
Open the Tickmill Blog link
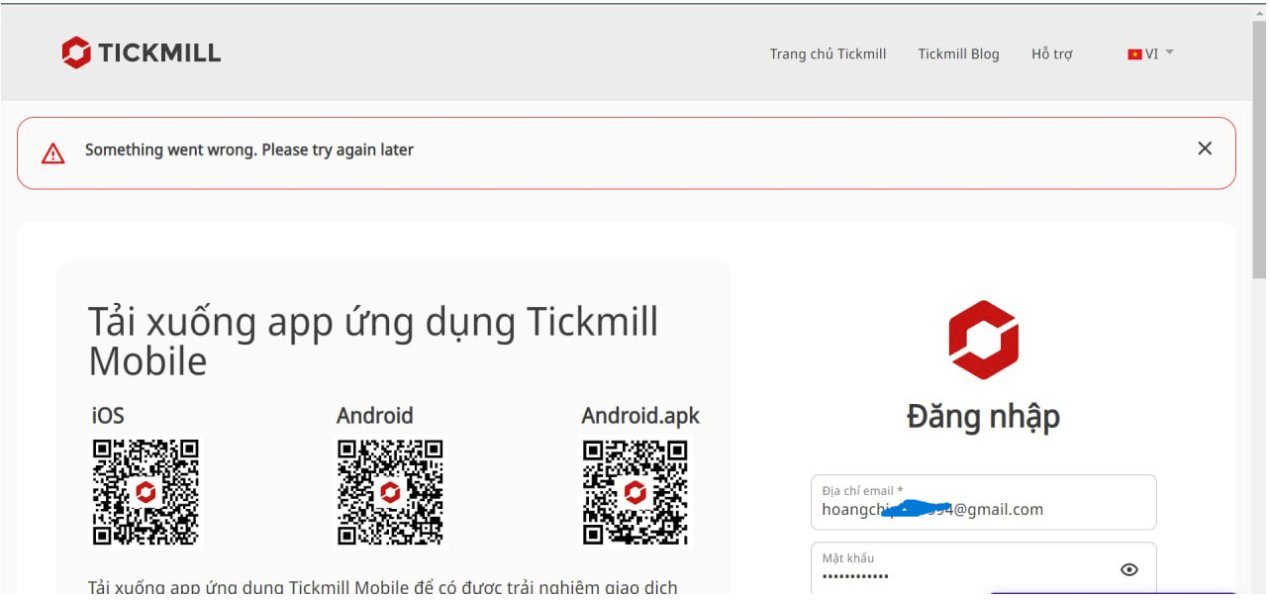click(958, 54)
